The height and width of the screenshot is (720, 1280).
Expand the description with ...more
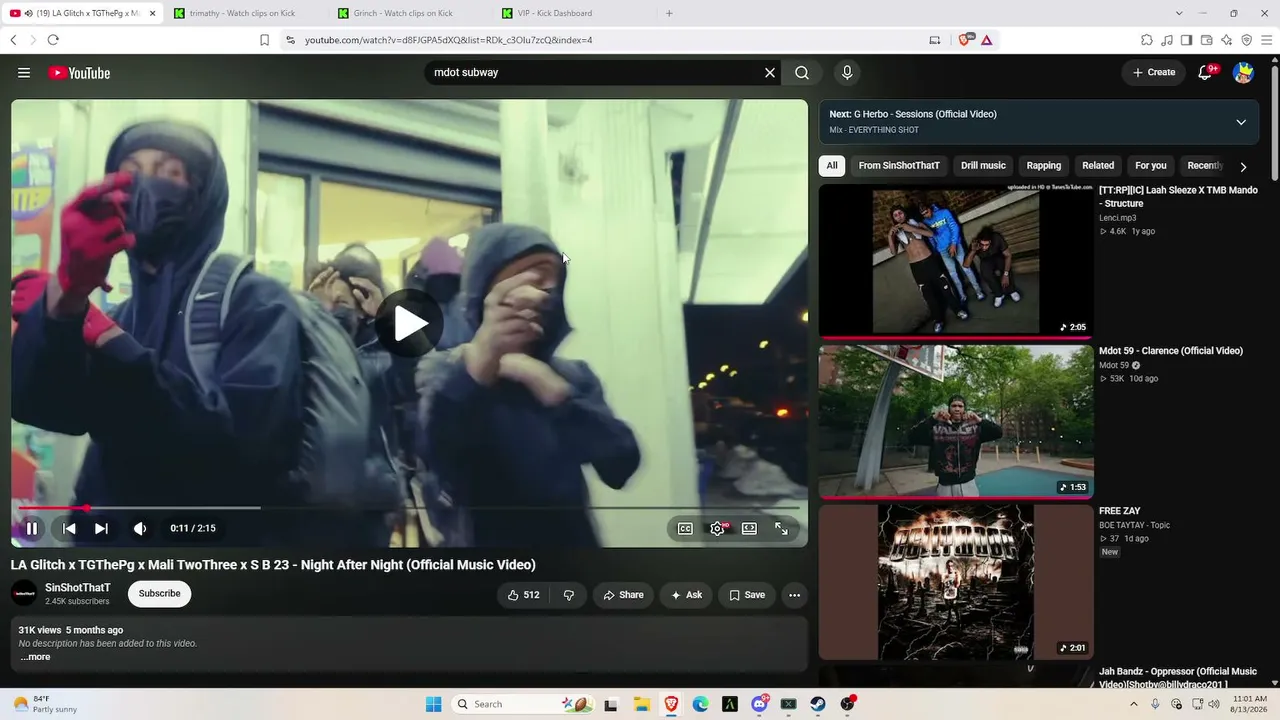click(35, 657)
